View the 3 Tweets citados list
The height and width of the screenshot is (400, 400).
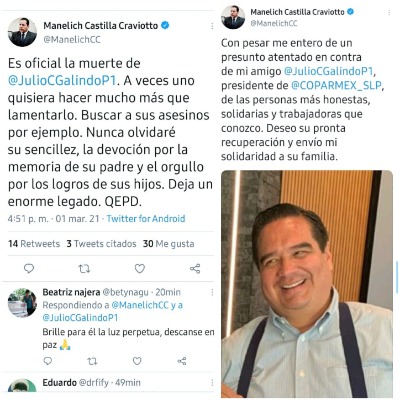101,244
